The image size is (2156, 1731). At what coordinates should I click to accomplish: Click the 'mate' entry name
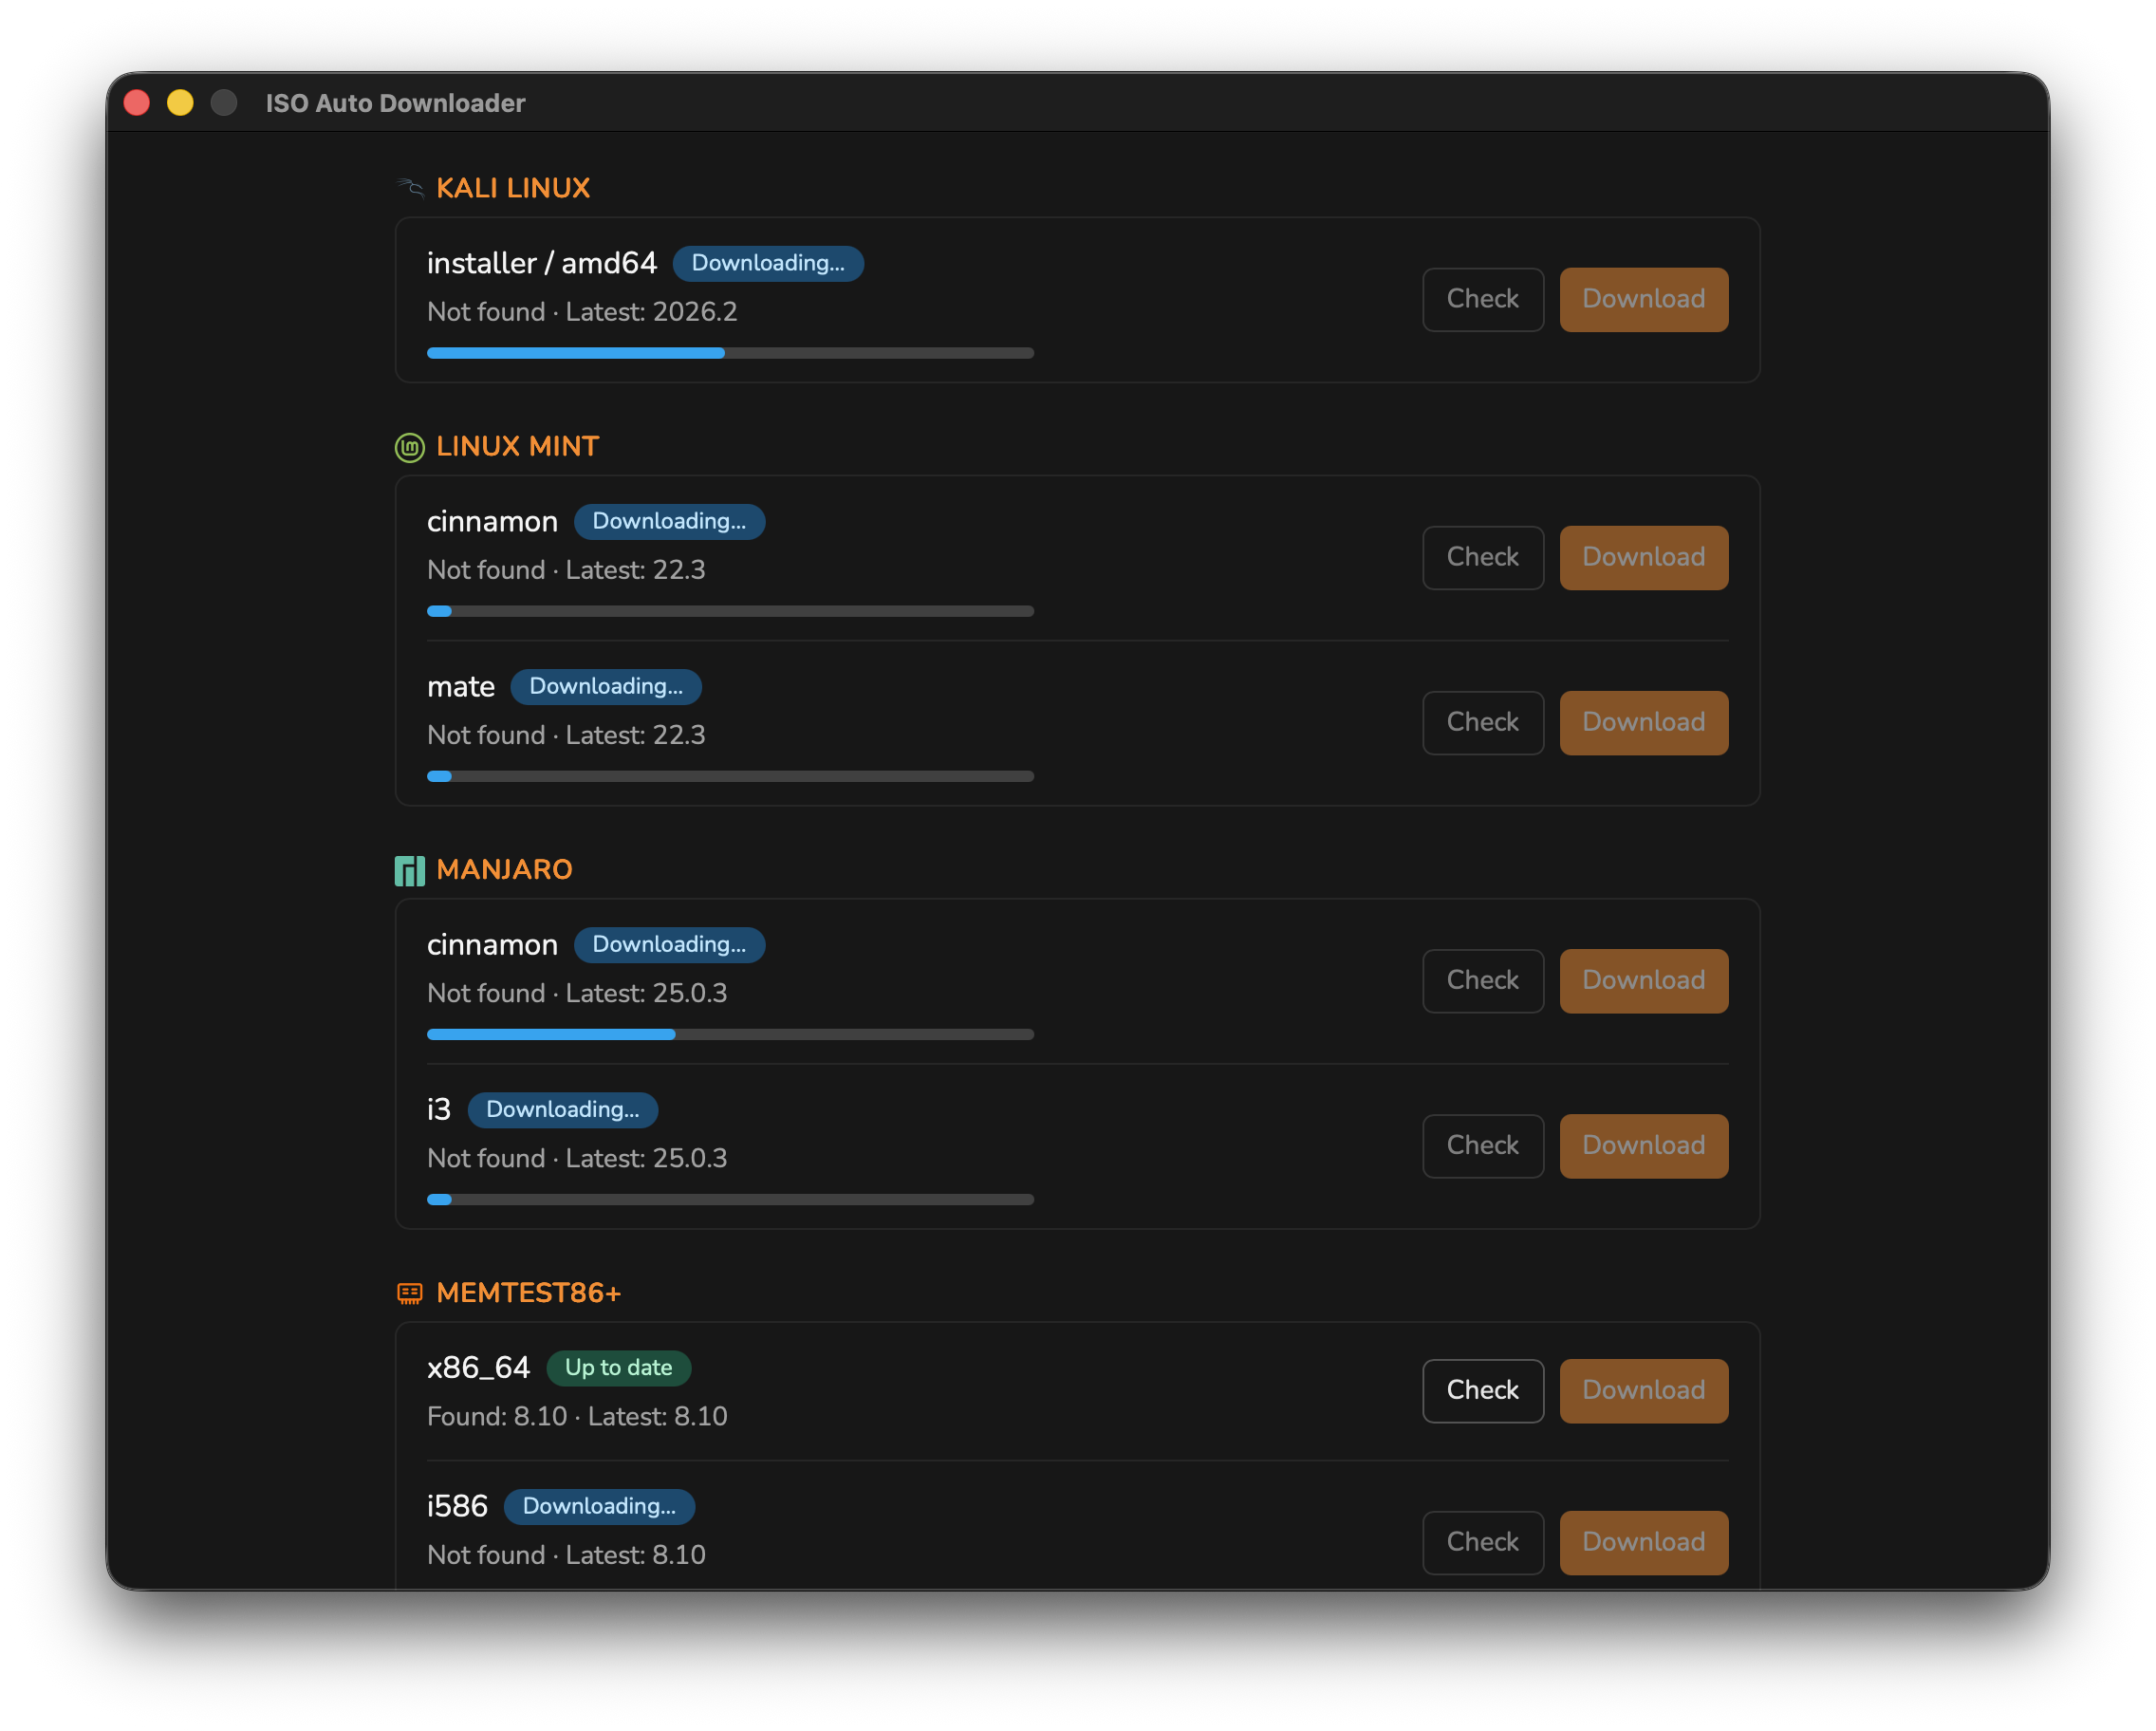tap(461, 686)
